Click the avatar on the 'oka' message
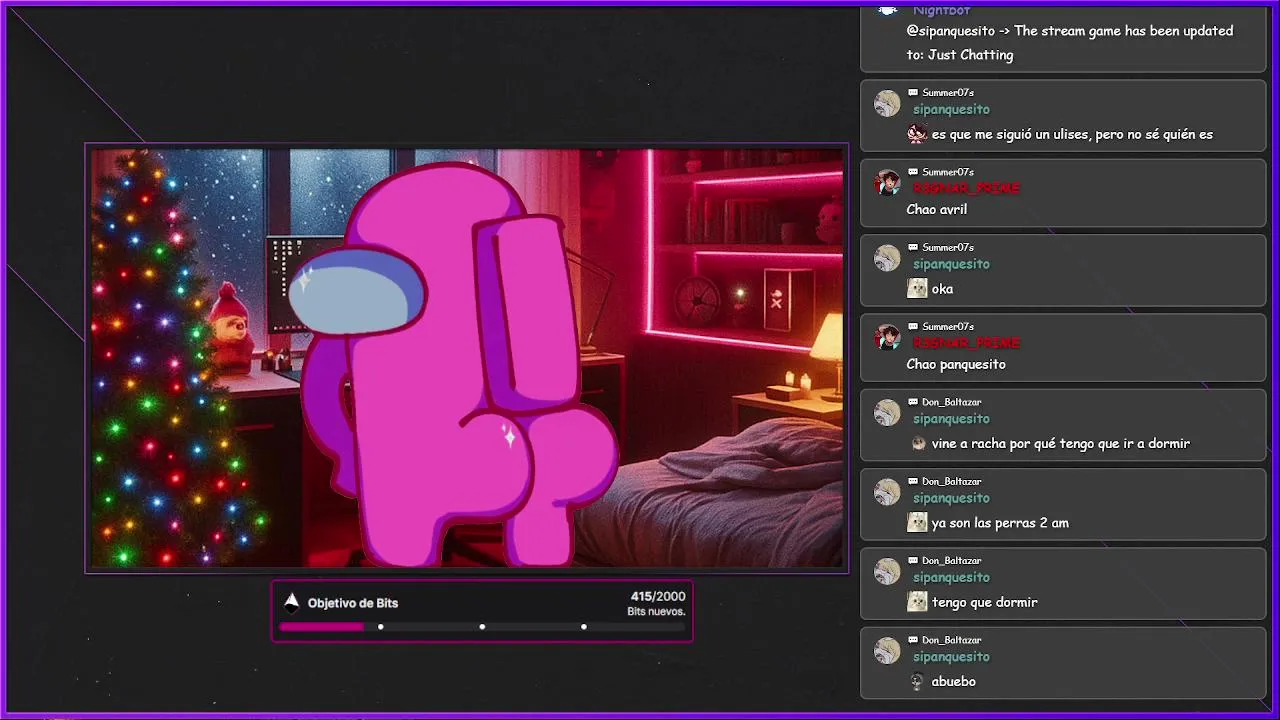This screenshot has width=1280, height=720. (887, 258)
